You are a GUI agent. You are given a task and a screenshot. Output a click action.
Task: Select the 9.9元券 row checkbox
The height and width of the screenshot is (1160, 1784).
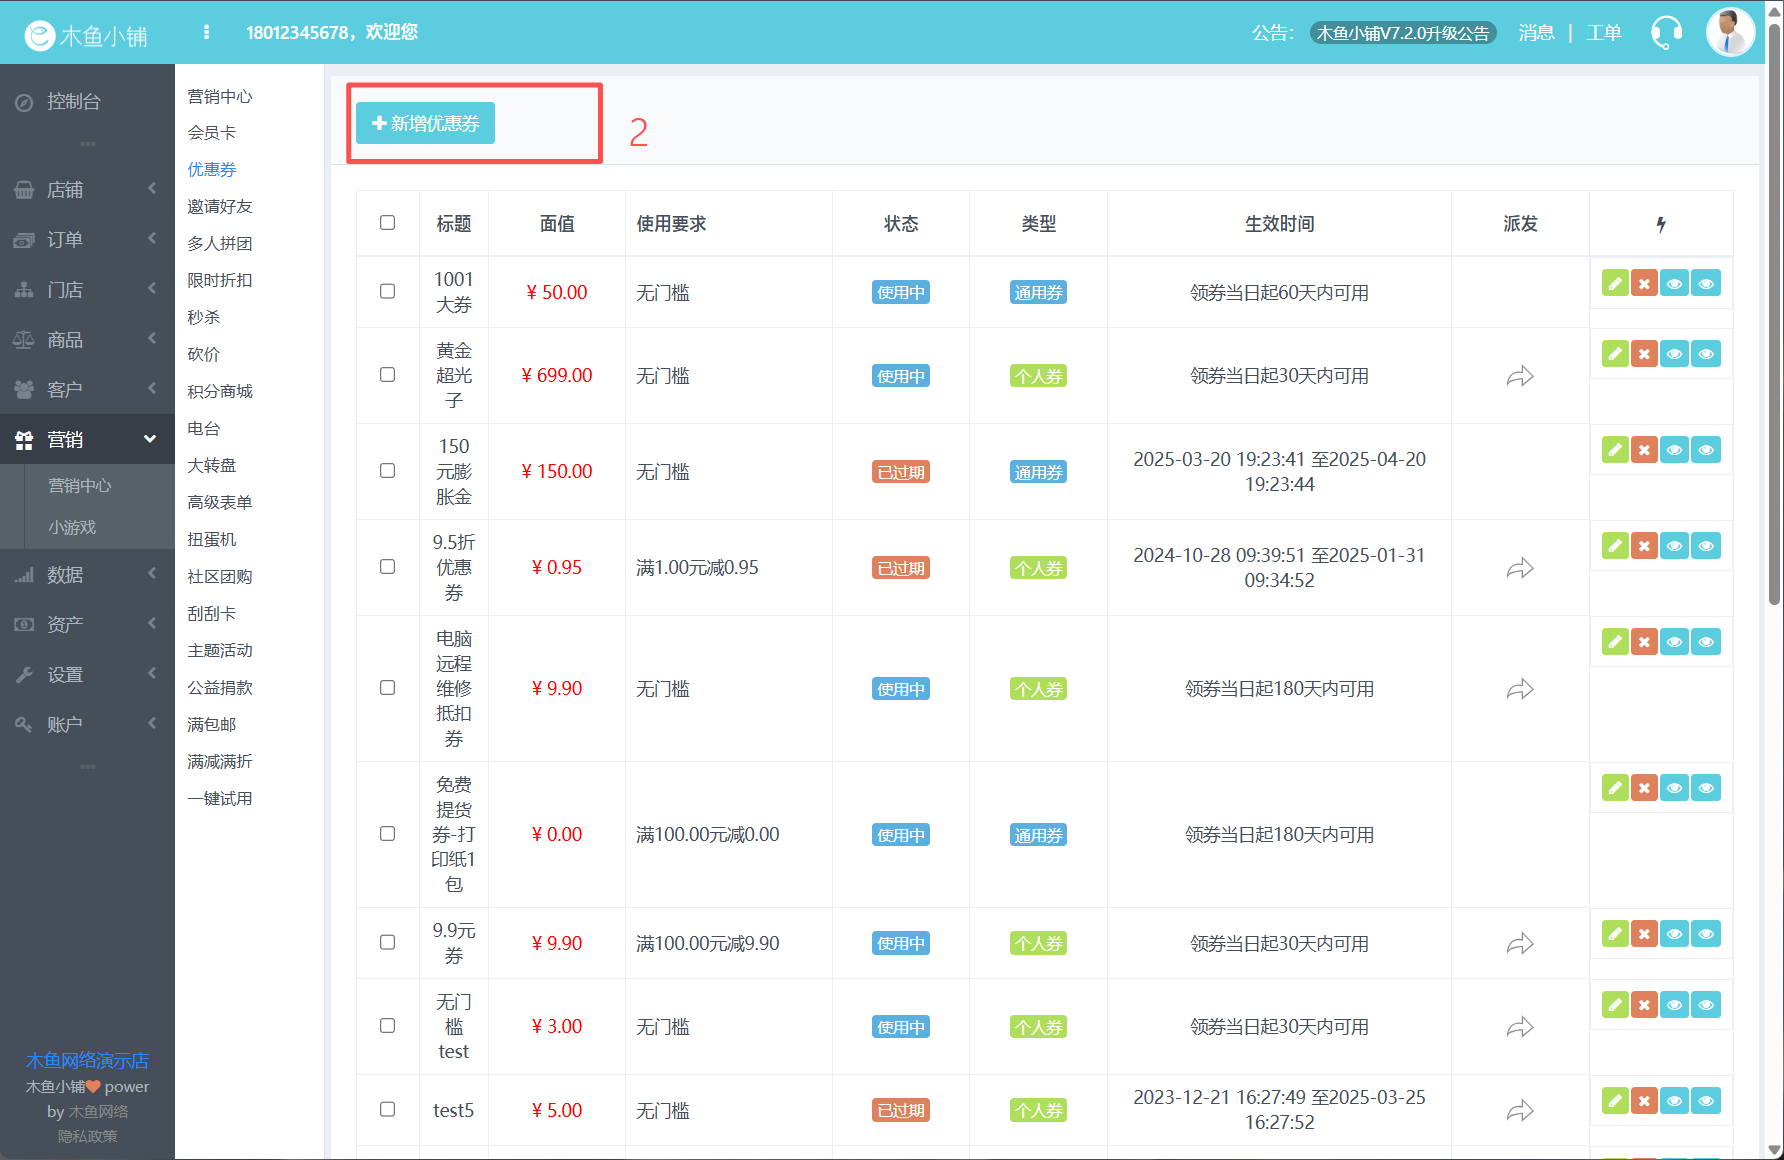[388, 943]
